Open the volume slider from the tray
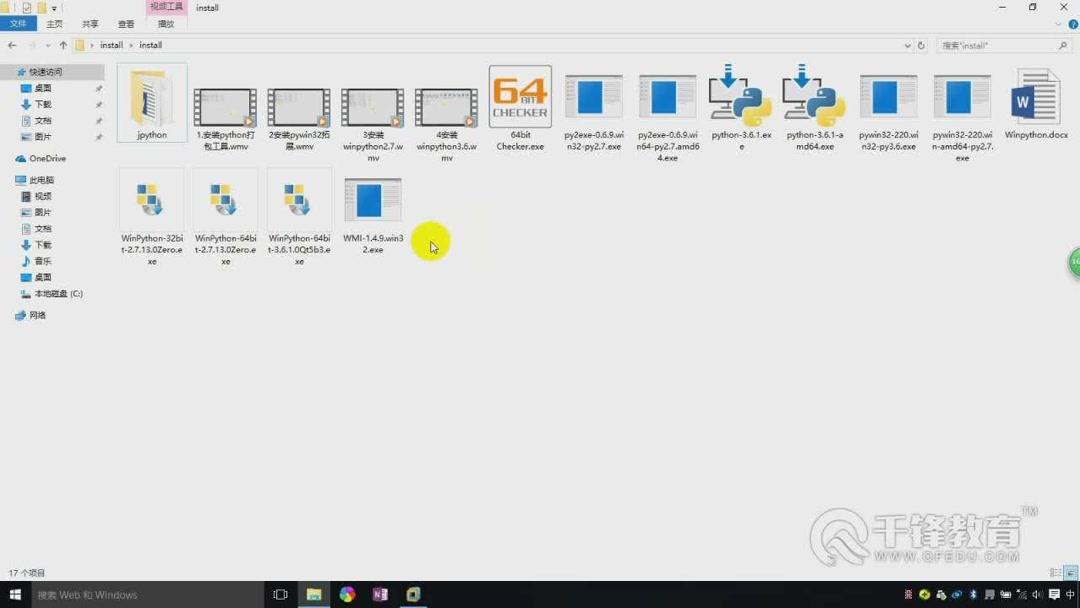The image size is (1080, 608). pyautogui.click(x=1036, y=594)
